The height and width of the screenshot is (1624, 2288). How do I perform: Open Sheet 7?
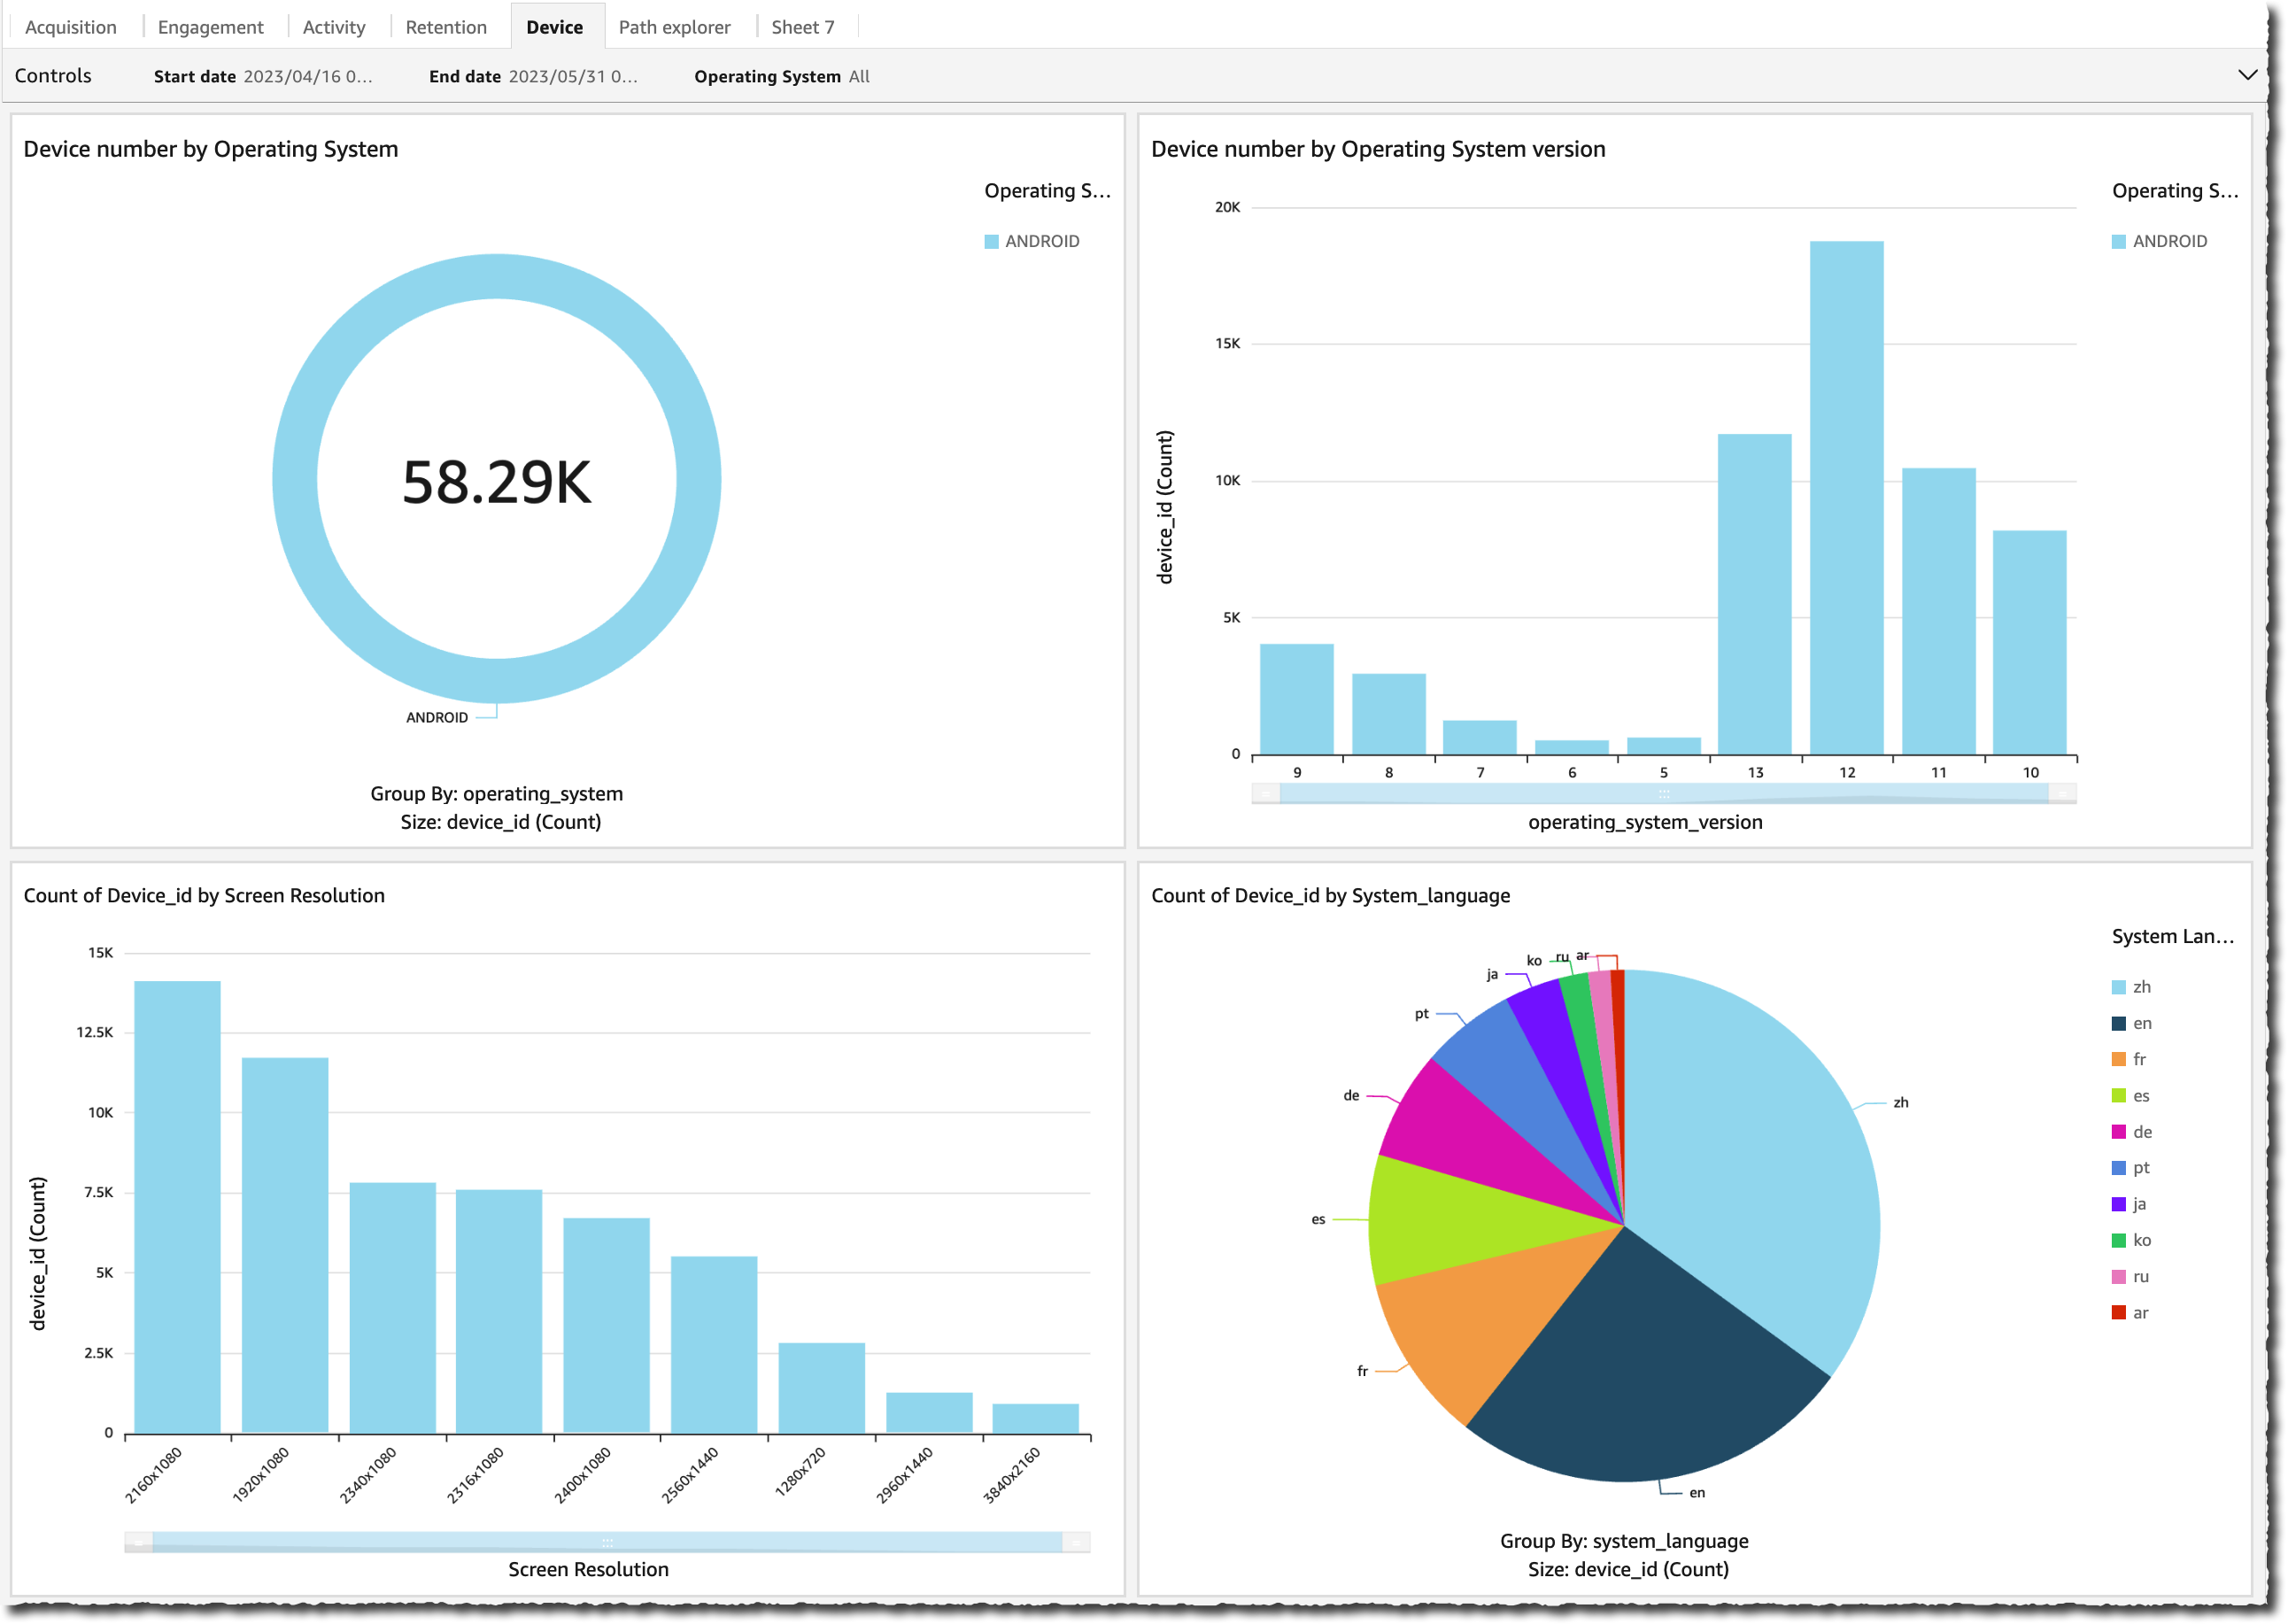pos(803,27)
